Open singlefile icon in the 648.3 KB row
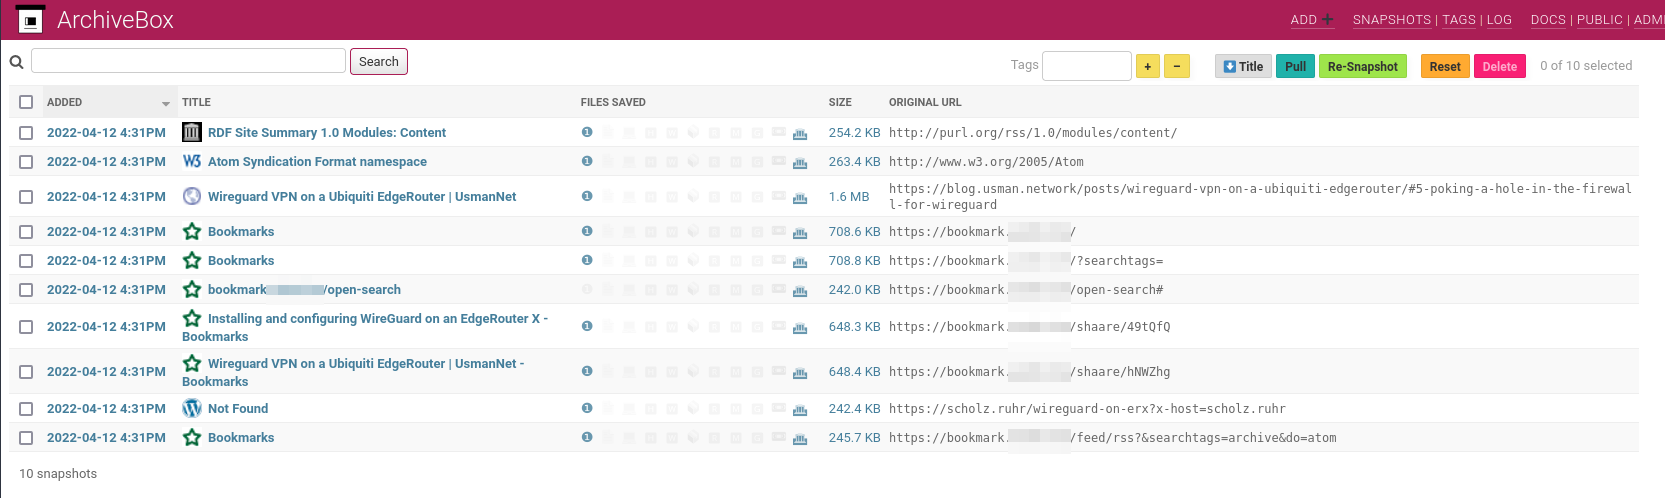The height and width of the screenshot is (498, 1665). click(587, 326)
